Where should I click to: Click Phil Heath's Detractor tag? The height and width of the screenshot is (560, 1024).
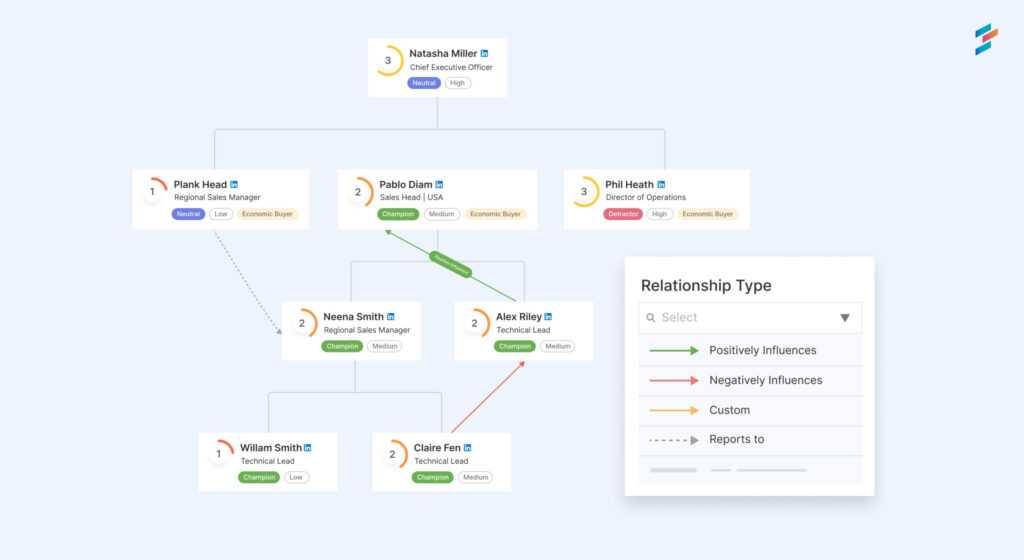click(623, 214)
